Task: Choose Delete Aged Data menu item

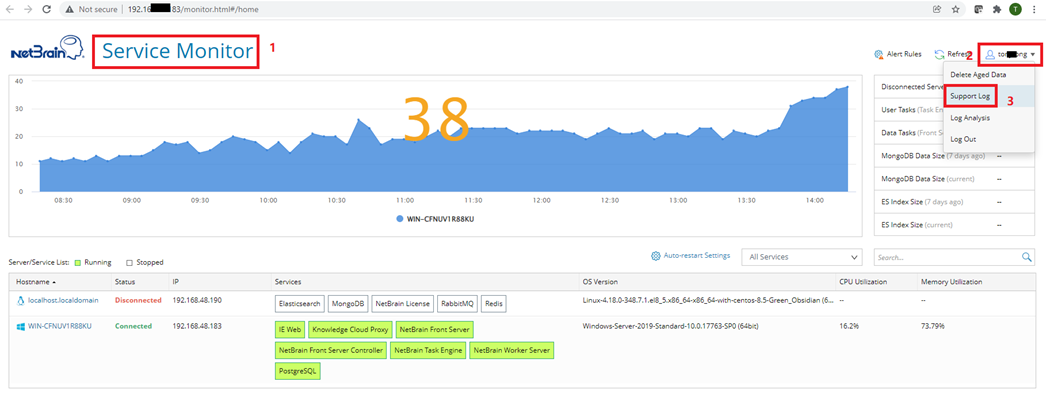Action: click(x=977, y=74)
